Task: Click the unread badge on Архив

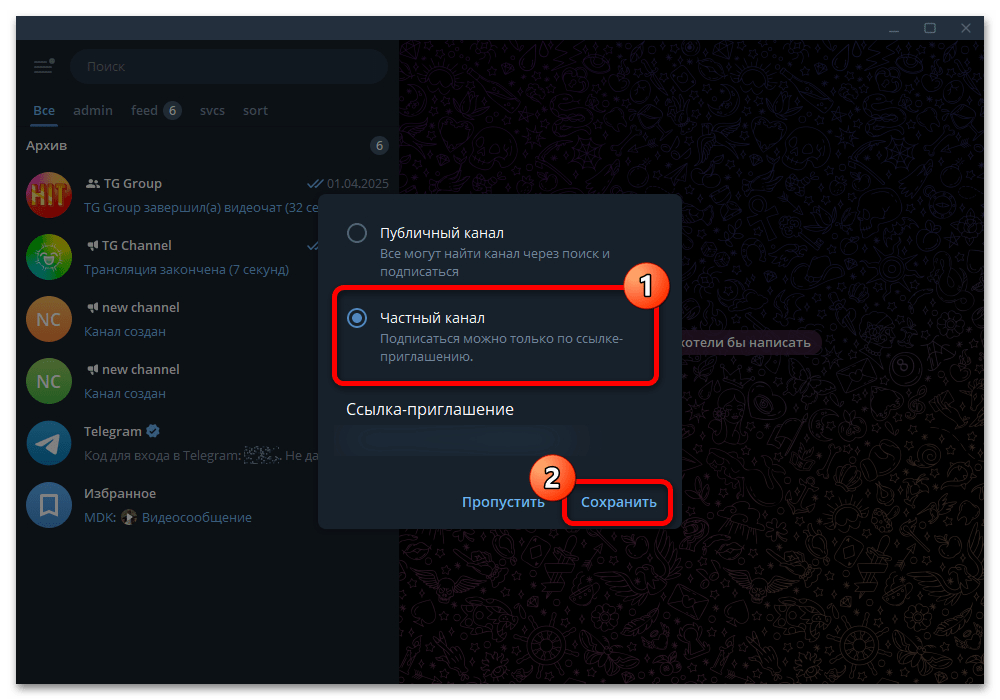Action: click(x=379, y=146)
